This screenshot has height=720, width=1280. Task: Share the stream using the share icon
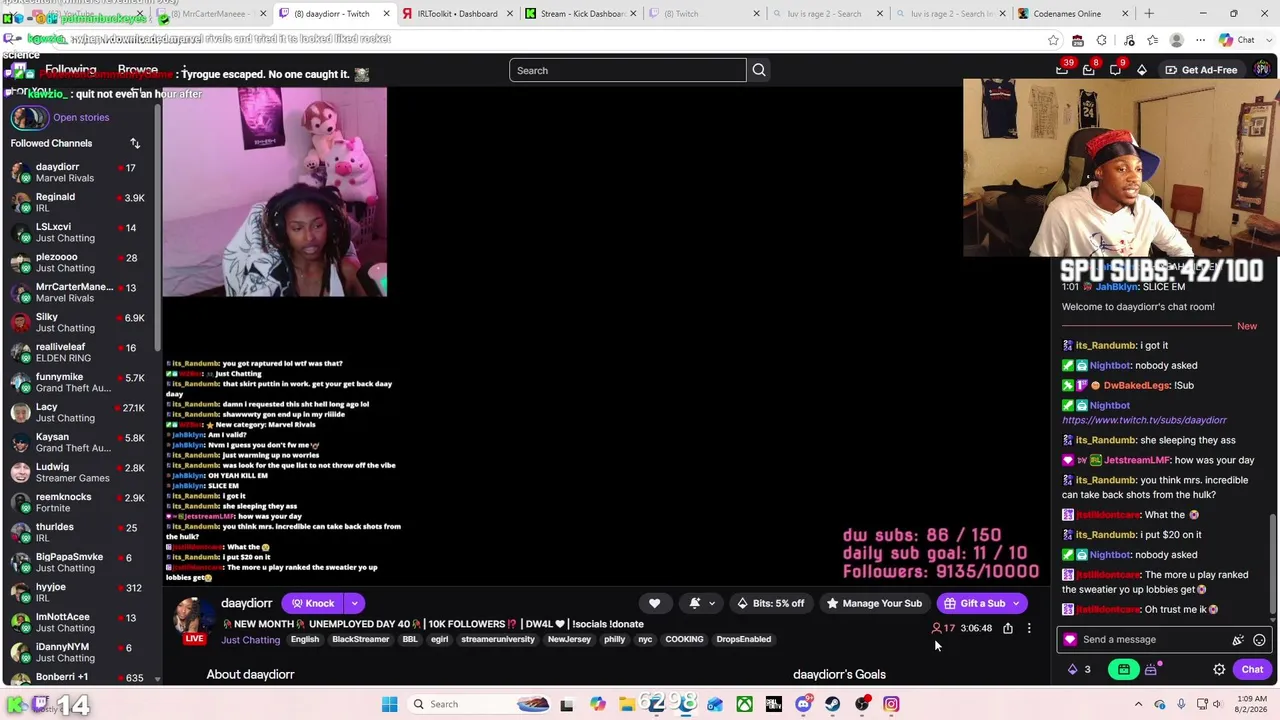1008,628
